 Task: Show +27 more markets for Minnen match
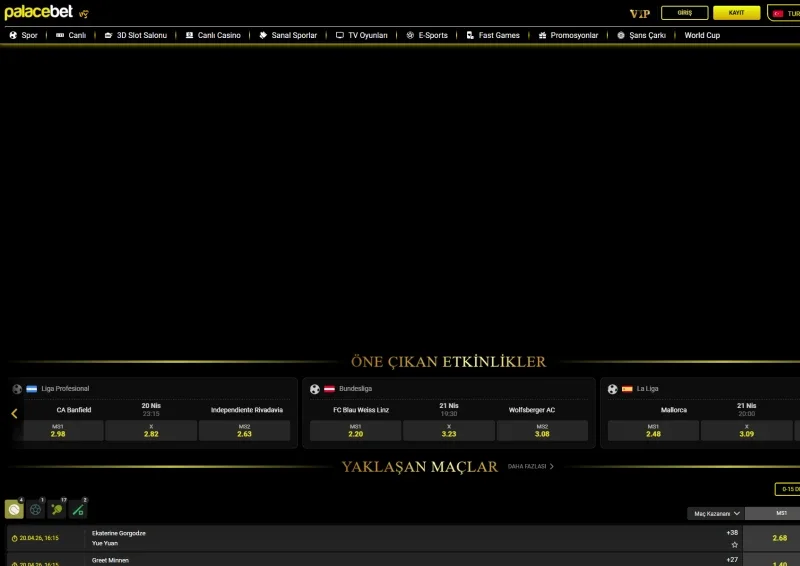coord(732,560)
